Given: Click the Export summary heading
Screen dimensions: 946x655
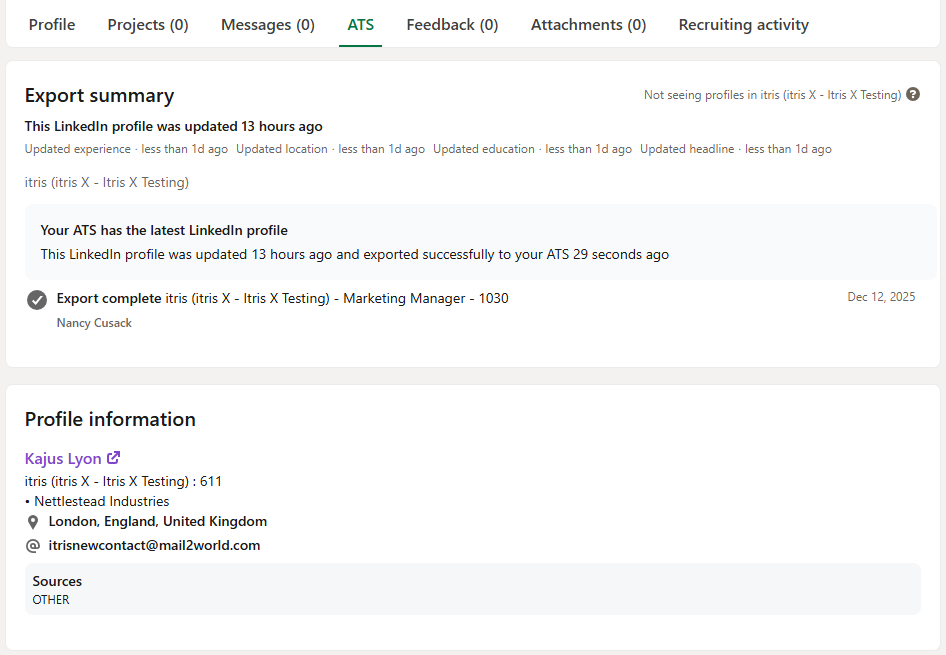Looking at the screenshot, I should (100, 95).
